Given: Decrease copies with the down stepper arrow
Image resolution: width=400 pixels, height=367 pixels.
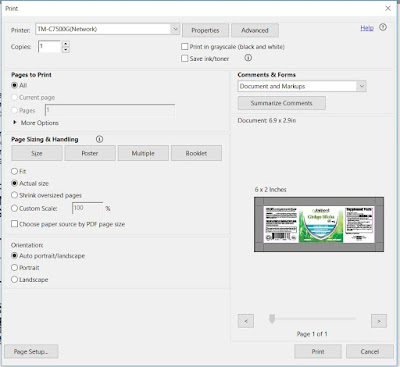Looking at the screenshot, I should [x=66, y=50].
